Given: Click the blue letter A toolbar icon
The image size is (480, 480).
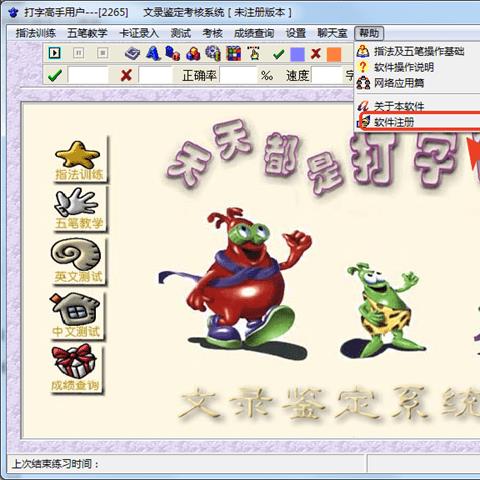Looking at the screenshot, I should coord(153,54).
